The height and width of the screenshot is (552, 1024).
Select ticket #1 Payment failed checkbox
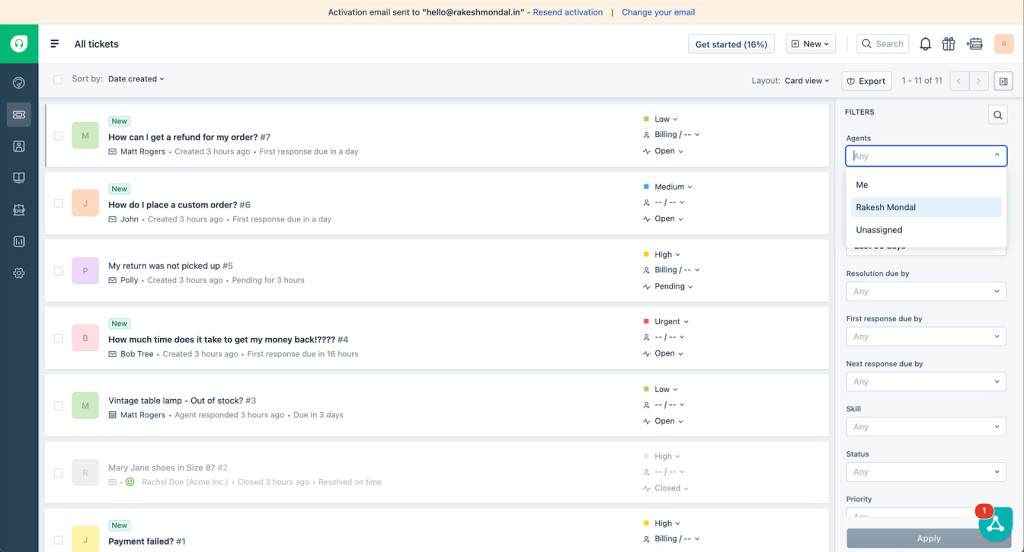coord(58,540)
